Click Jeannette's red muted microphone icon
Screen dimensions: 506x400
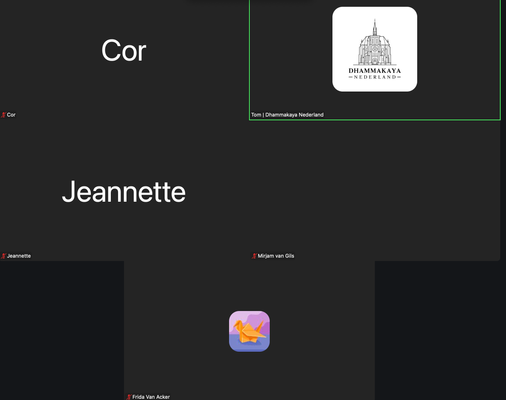click(x=3, y=256)
